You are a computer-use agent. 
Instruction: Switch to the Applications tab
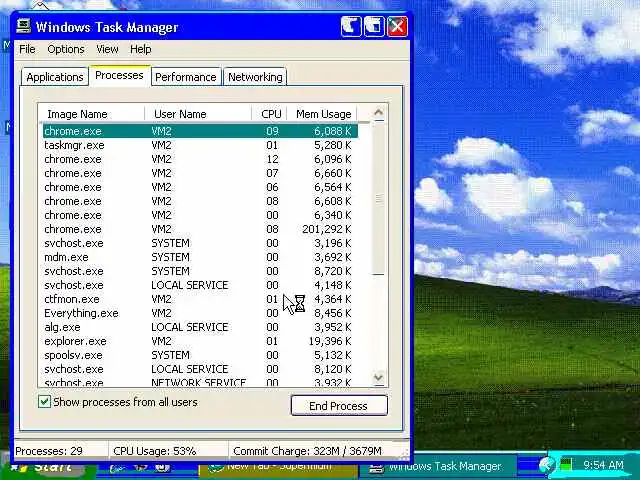[x=55, y=77]
